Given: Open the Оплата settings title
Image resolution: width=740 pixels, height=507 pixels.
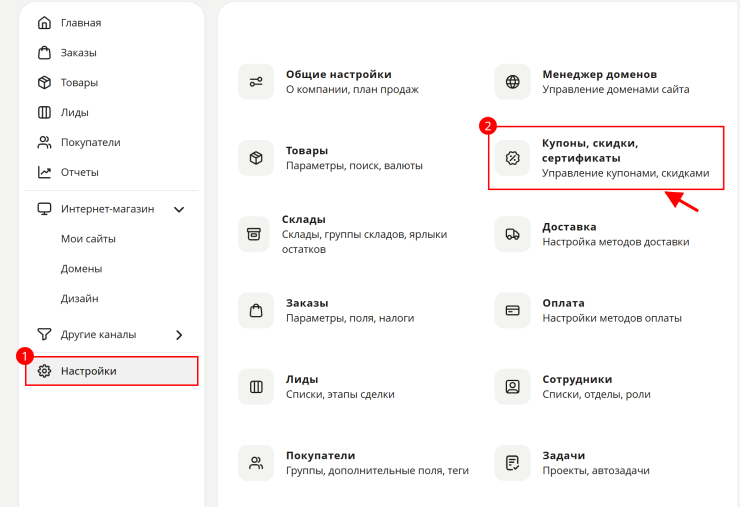Looking at the screenshot, I should 563,303.
